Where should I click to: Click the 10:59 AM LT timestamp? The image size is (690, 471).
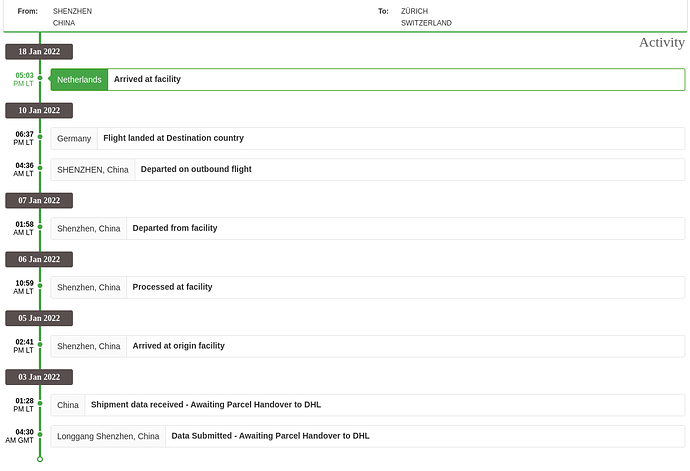24,287
